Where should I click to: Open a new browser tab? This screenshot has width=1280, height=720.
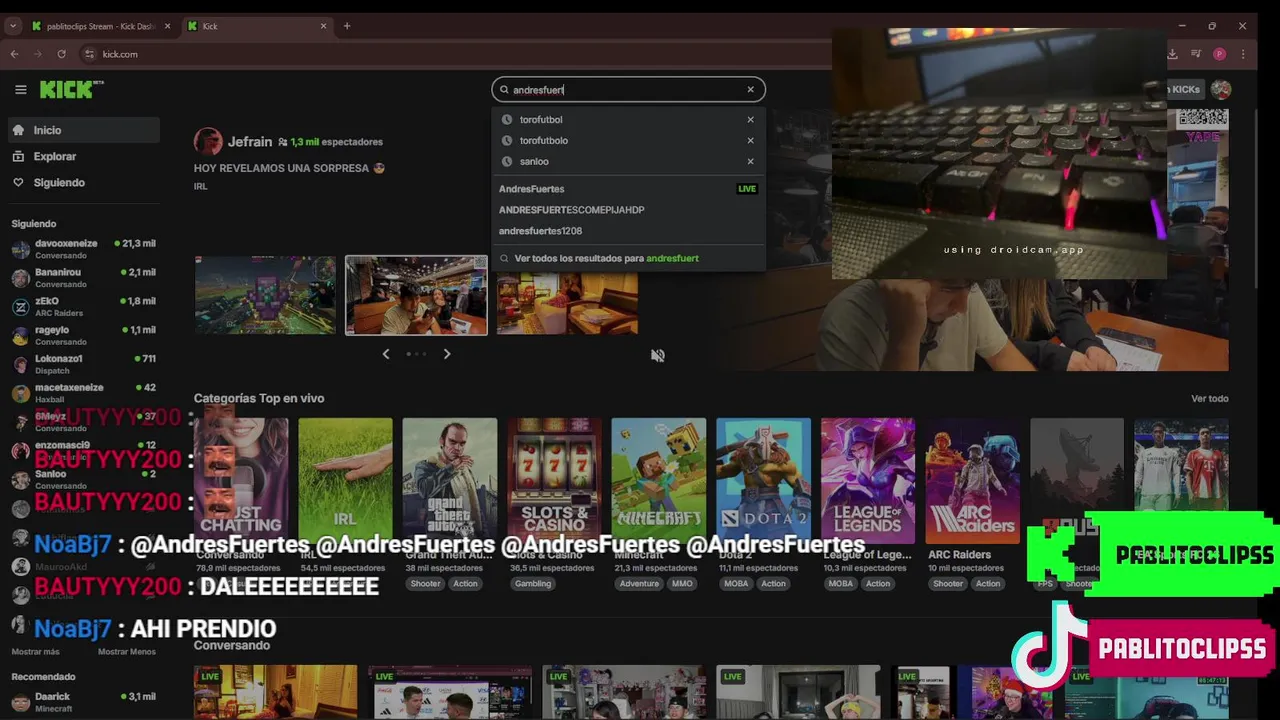pyautogui.click(x=347, y=26)
